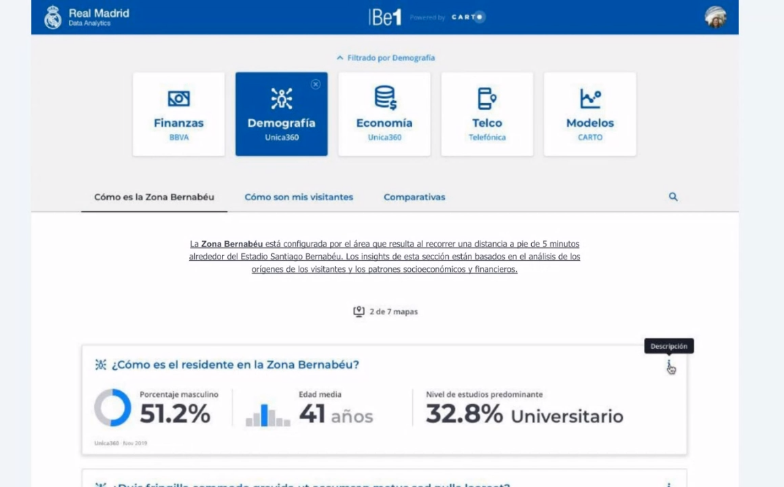Collapse the Filtrado por Demografía chevron

(x=340, y=58)
